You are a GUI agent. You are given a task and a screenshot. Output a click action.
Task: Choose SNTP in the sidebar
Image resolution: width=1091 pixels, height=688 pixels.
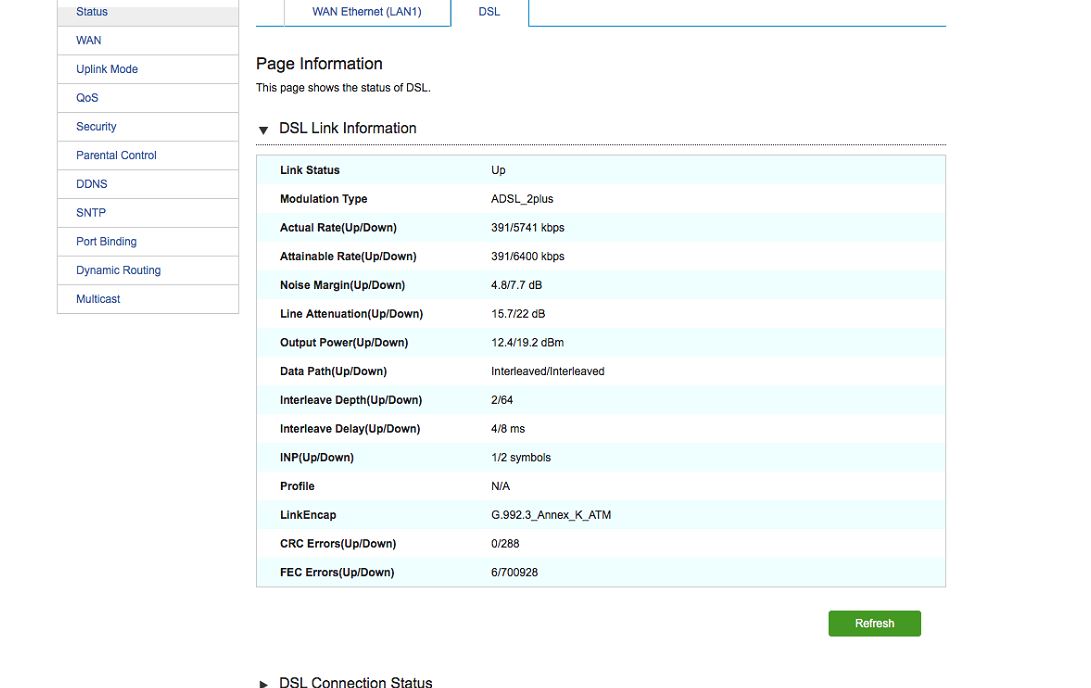[91, 213]
